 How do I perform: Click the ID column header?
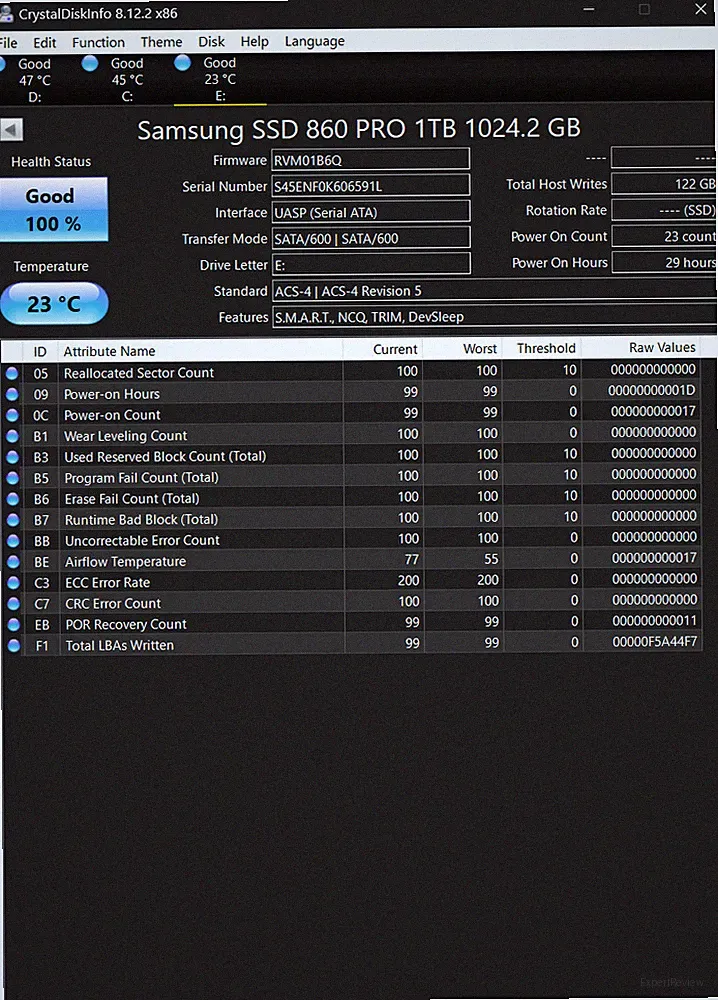pyautogui.click(x=40, y=351)
